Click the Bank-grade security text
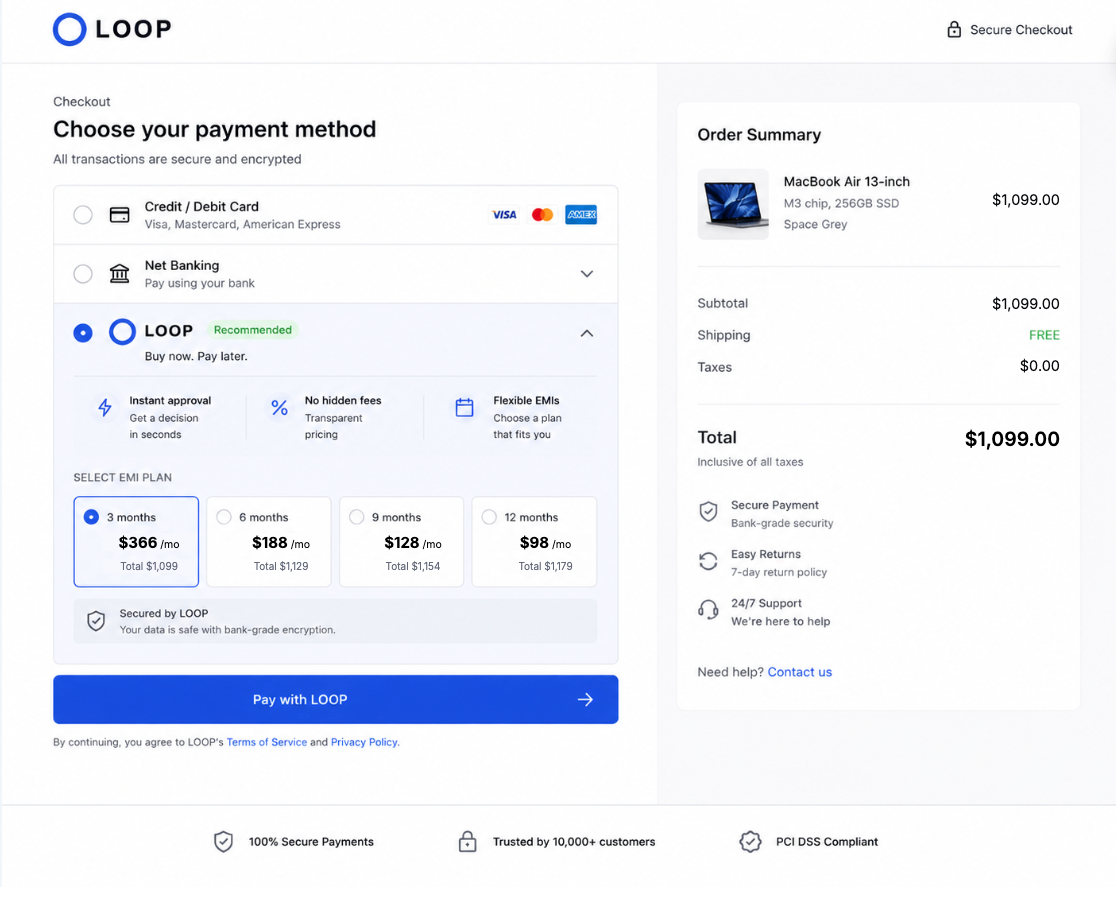 [x=781, y=523]
